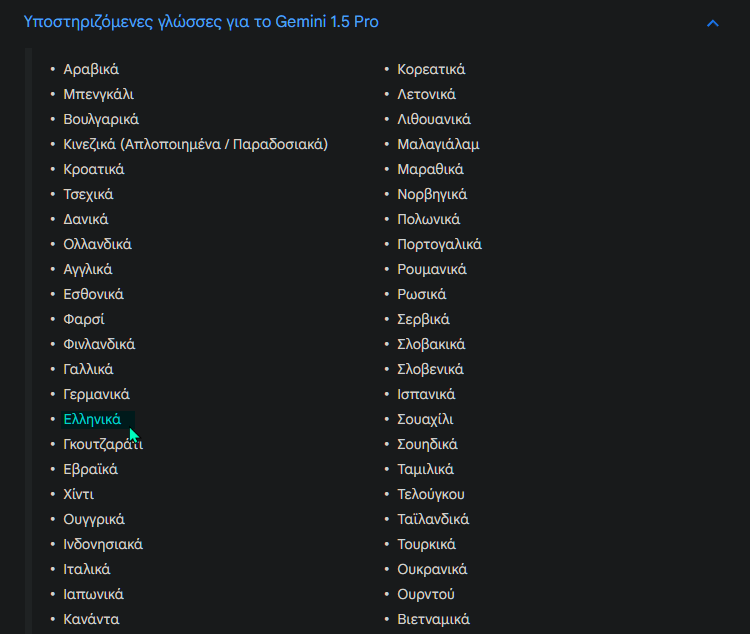Click on 'Ταϊλανδικά' entry
750x634 pixels.
click(x=433, y=519)
